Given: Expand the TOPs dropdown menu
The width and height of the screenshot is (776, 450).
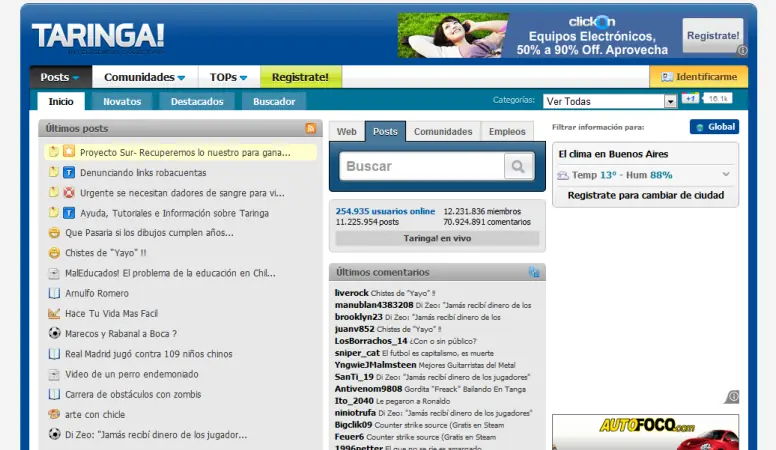Looking at the screenshot, I should [x=228, y=77].
